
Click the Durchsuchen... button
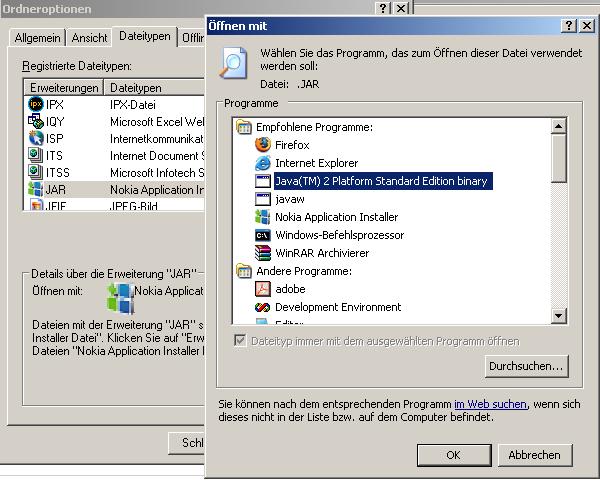(x=527, y=366)
